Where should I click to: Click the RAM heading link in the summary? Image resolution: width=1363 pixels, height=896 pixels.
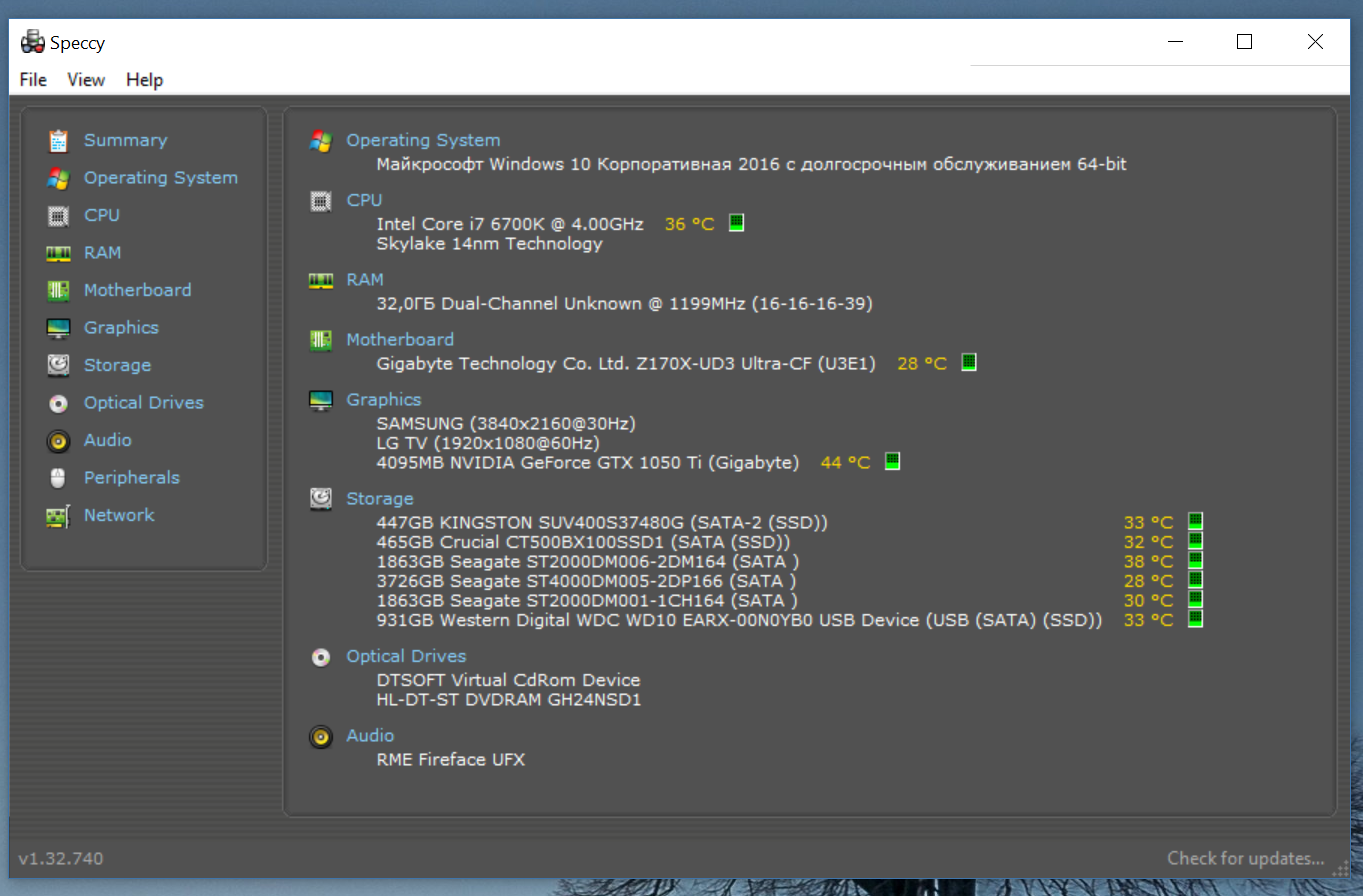tap(365, 280)
